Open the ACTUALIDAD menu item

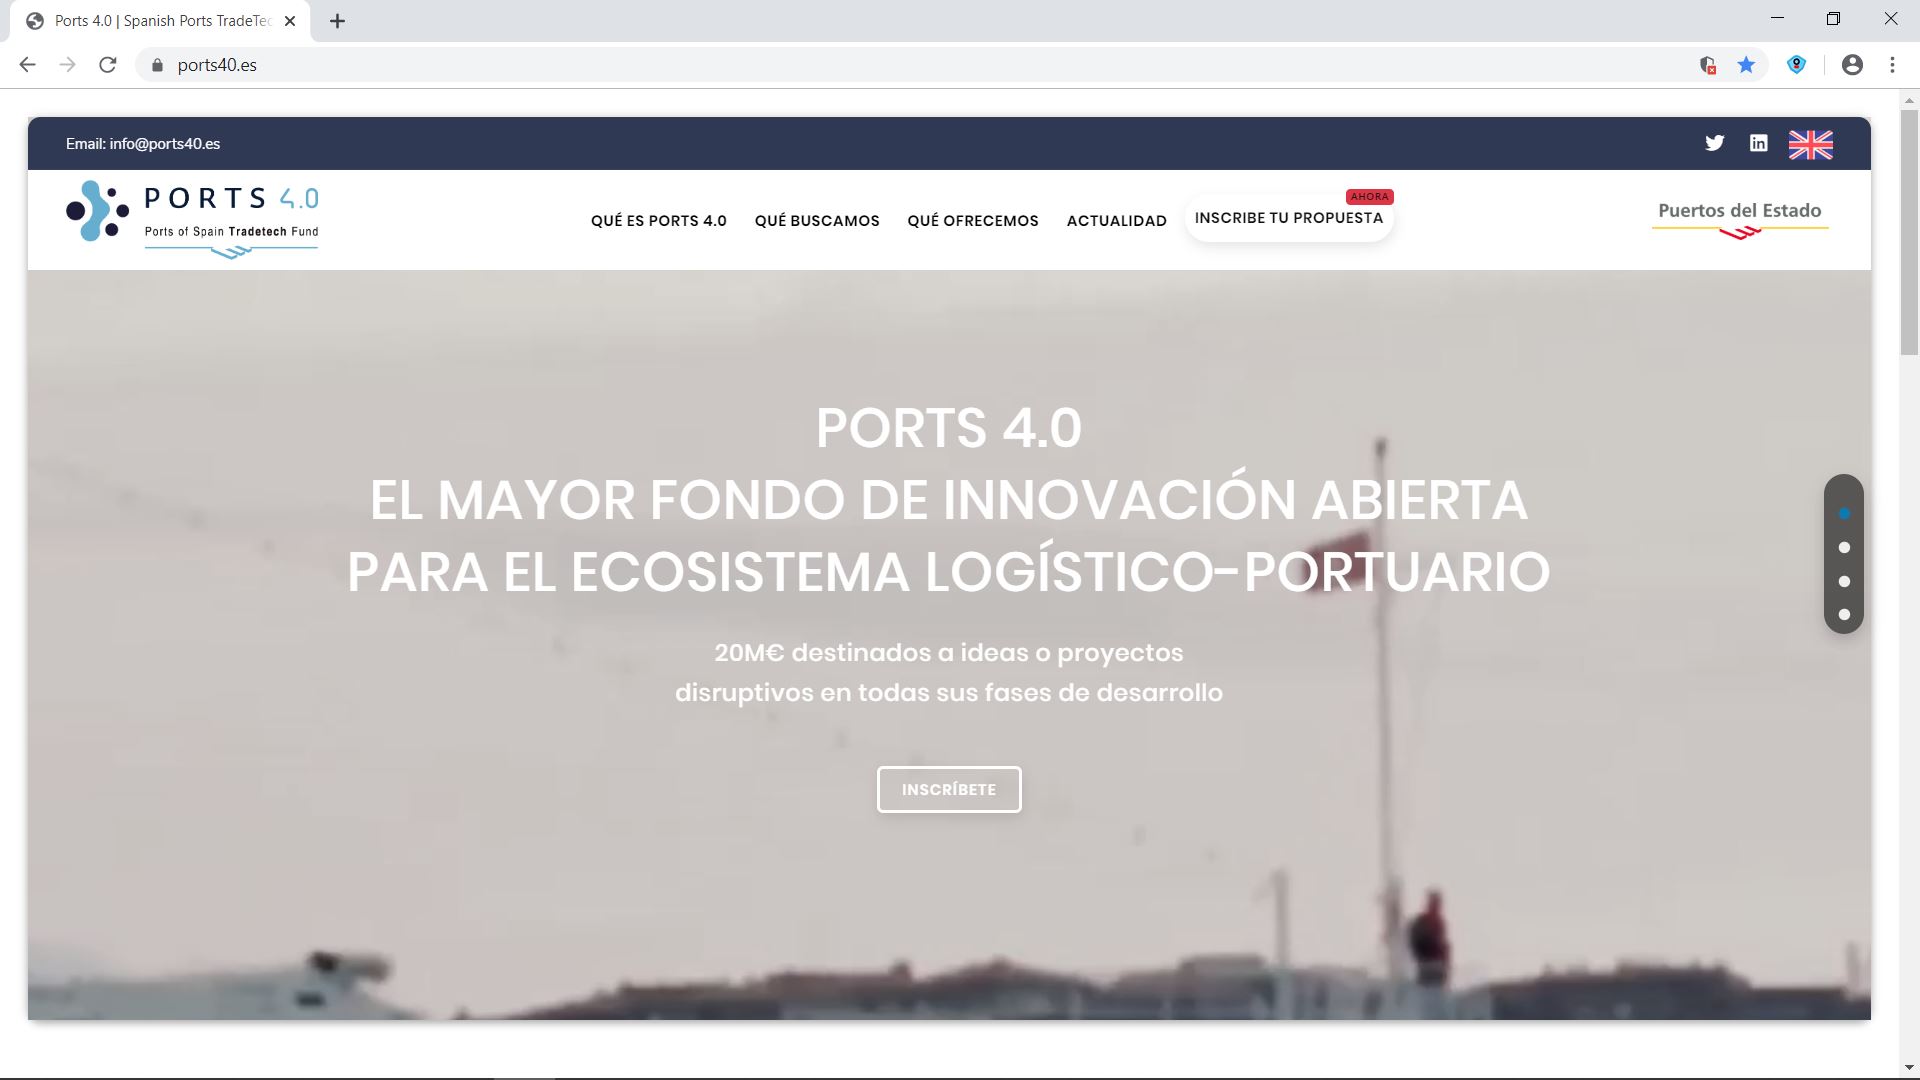click(x=1116, y=221)
